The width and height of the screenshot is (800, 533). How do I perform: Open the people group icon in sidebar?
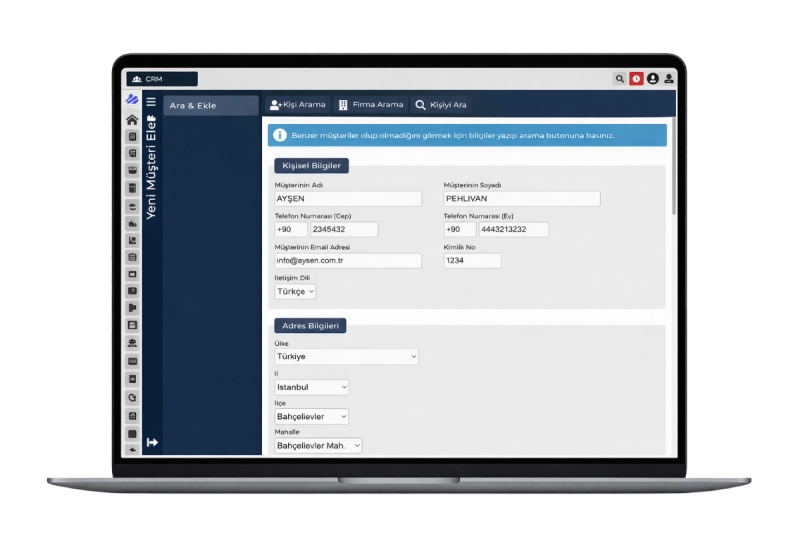tap(132, 343)
